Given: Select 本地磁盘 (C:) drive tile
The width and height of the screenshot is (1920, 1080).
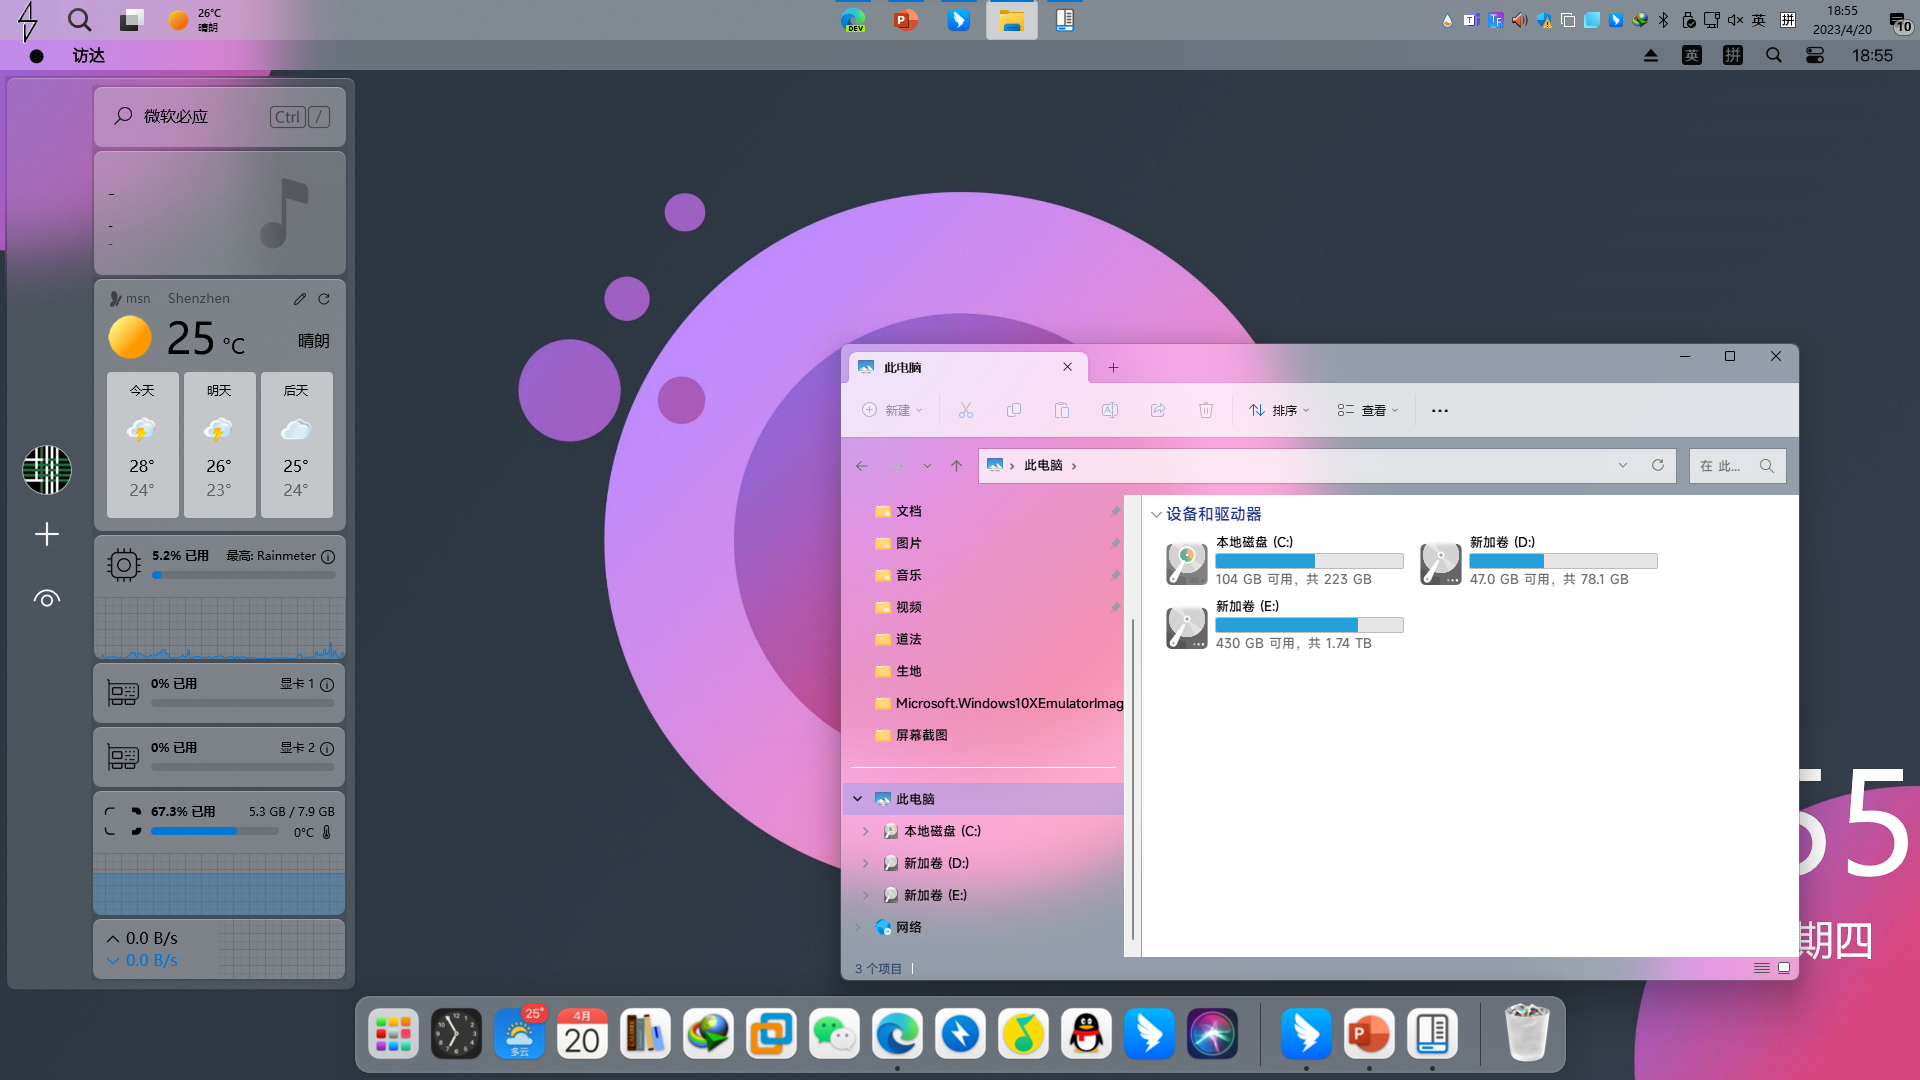Looking at the screenshot, I should pos(1284,562).
